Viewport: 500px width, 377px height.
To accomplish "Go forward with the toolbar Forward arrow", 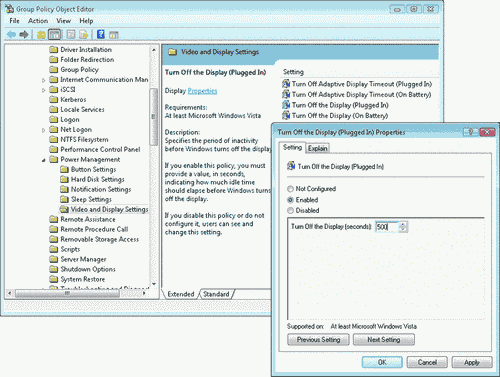I will point(24,34).
